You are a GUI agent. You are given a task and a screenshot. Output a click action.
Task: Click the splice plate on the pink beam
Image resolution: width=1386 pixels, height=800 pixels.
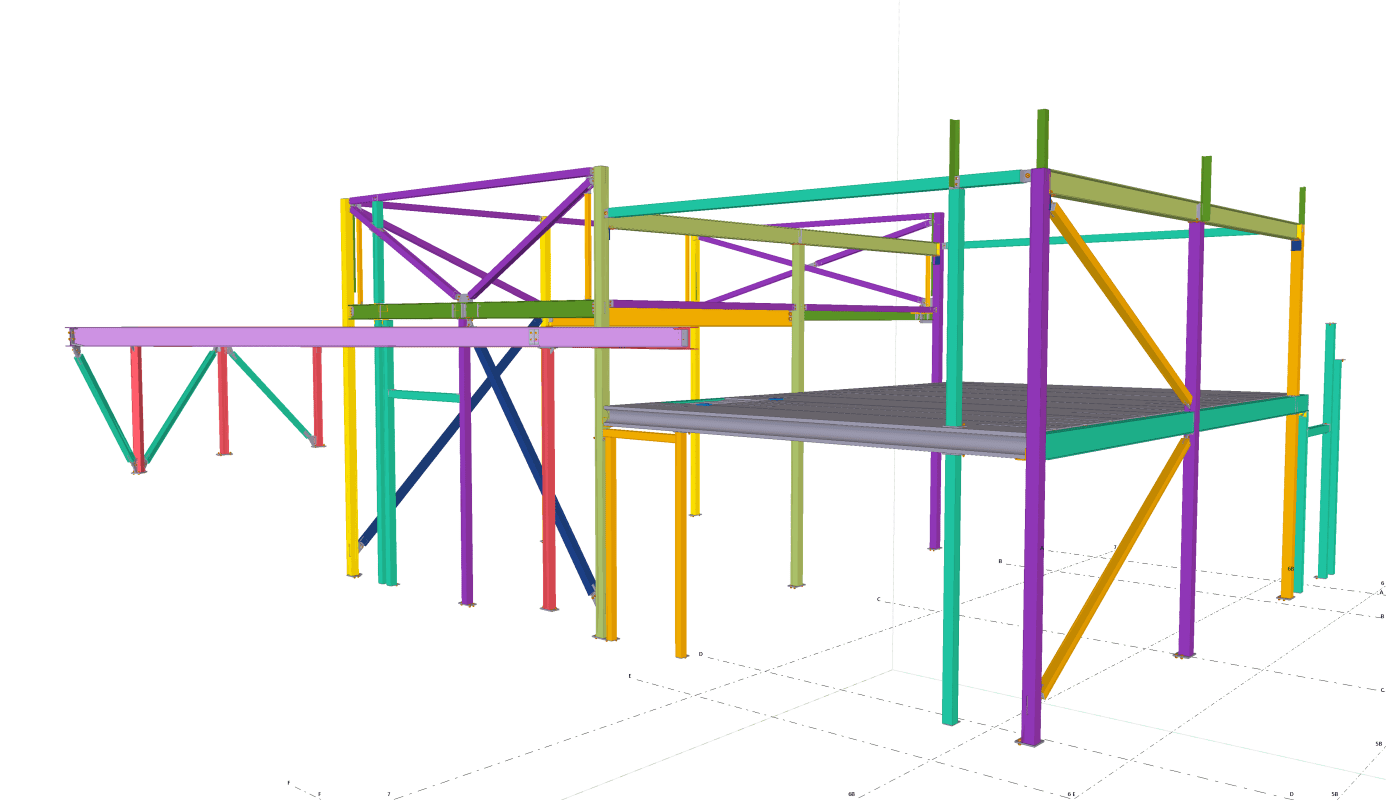[x=535, y=338]
